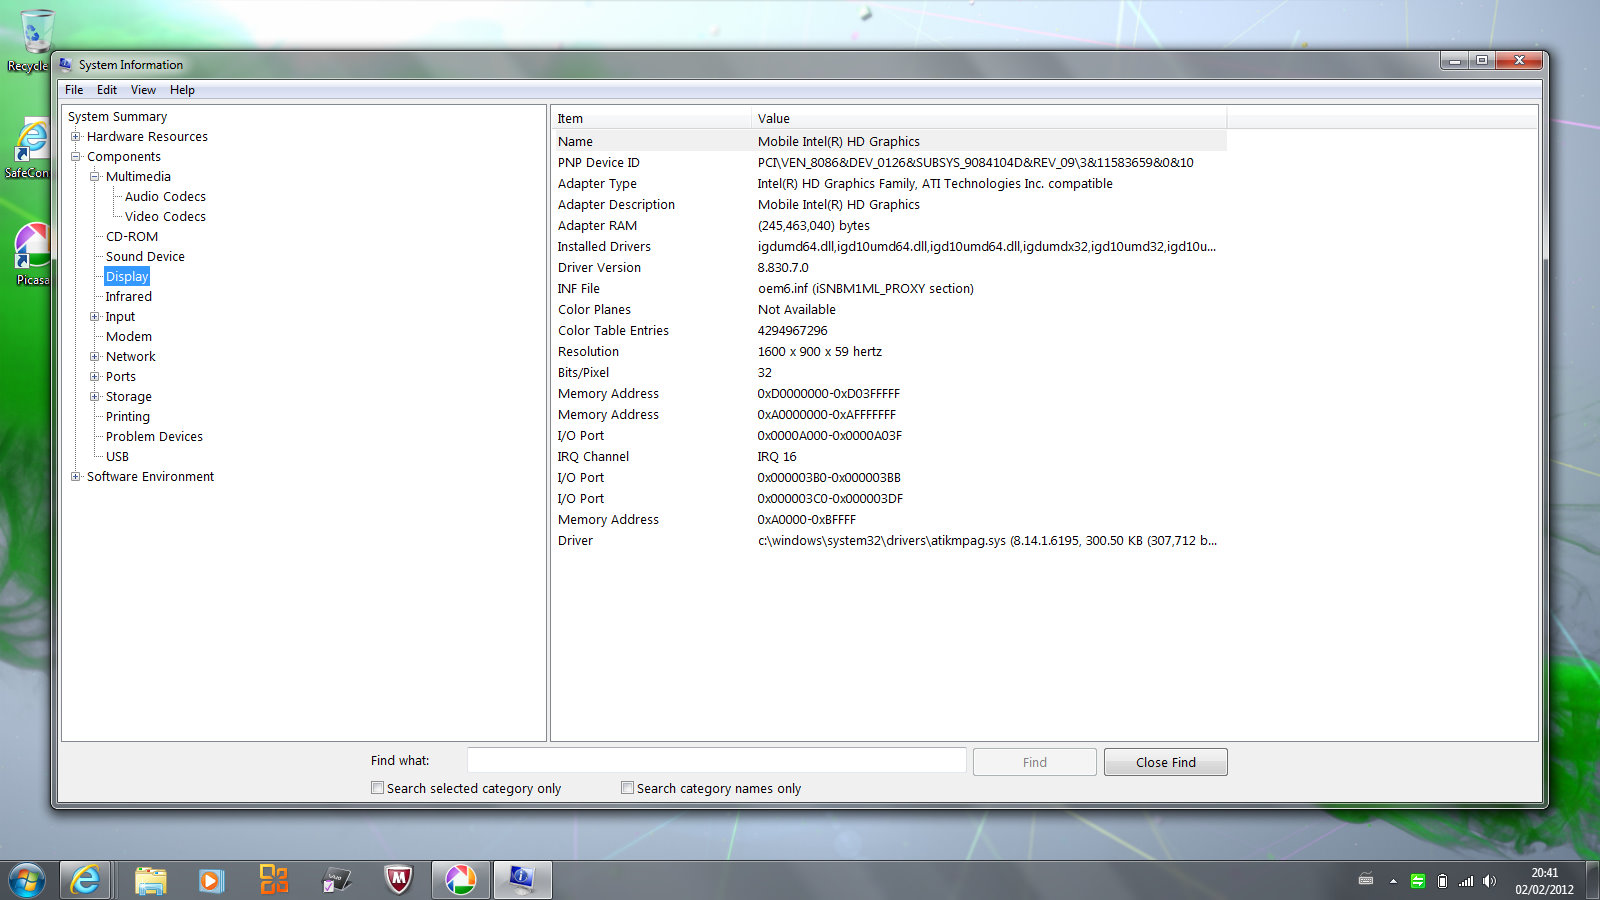The image size is (1600, 900).
Task: Click the System Information title bar icon
Action: pos(66,65)
